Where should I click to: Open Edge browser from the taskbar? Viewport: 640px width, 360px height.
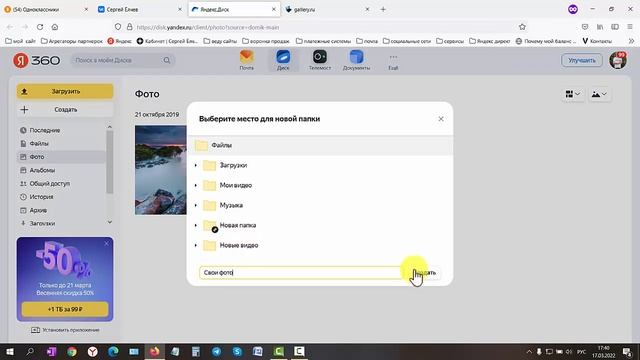click(113, 351)
